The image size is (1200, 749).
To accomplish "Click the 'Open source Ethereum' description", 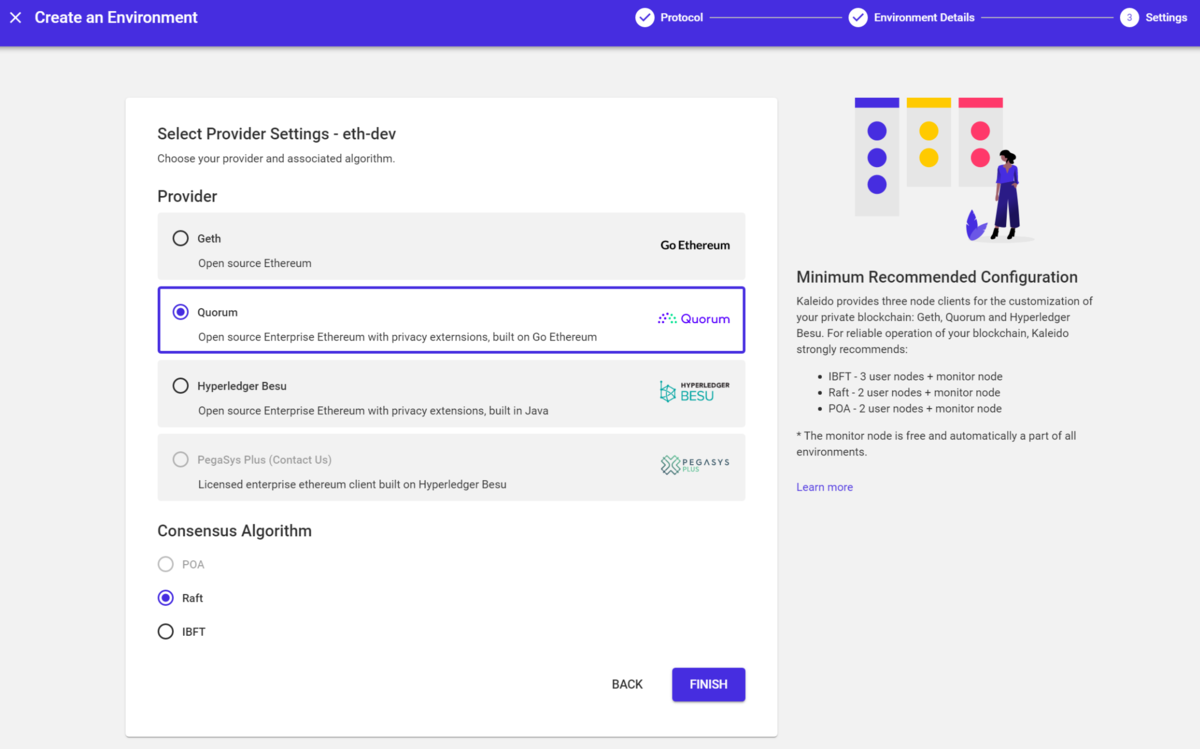I will tap(255, 263).
